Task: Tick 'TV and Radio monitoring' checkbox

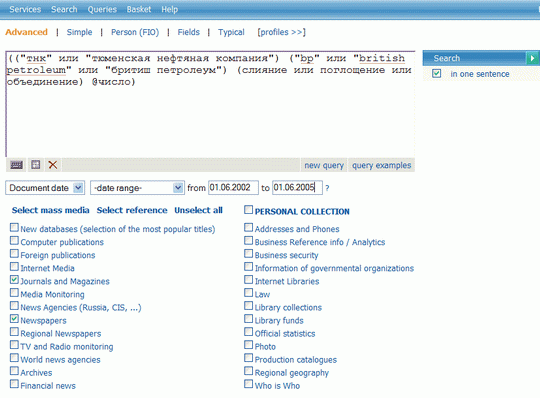Action: 14,345
